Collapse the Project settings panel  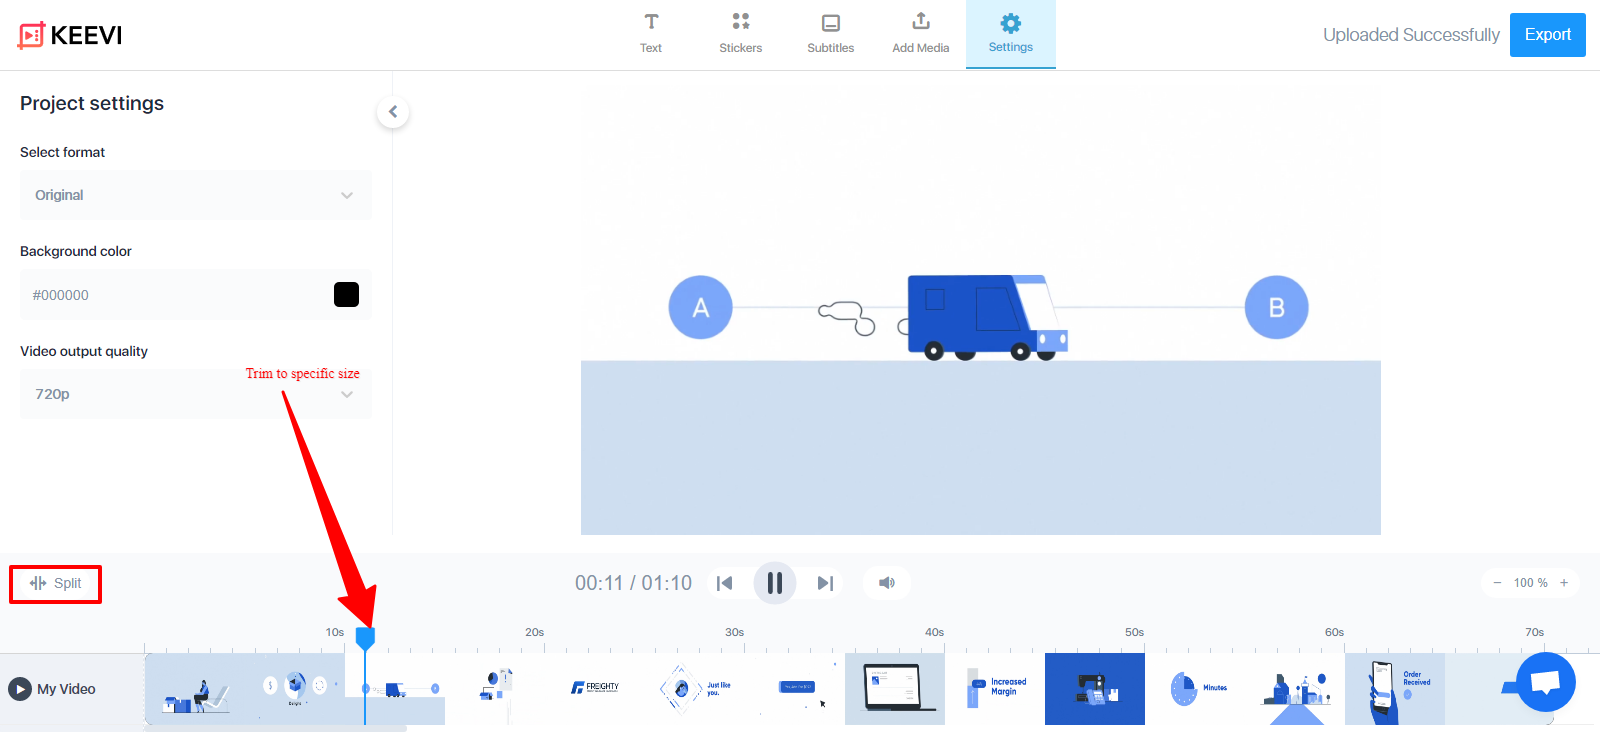(393, 112)
